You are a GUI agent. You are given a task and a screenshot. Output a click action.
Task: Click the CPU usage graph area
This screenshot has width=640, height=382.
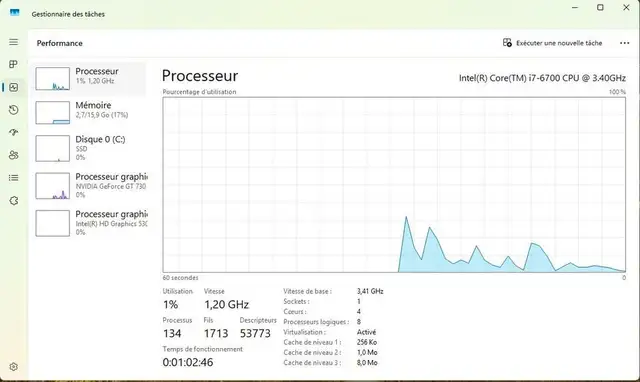394,184
